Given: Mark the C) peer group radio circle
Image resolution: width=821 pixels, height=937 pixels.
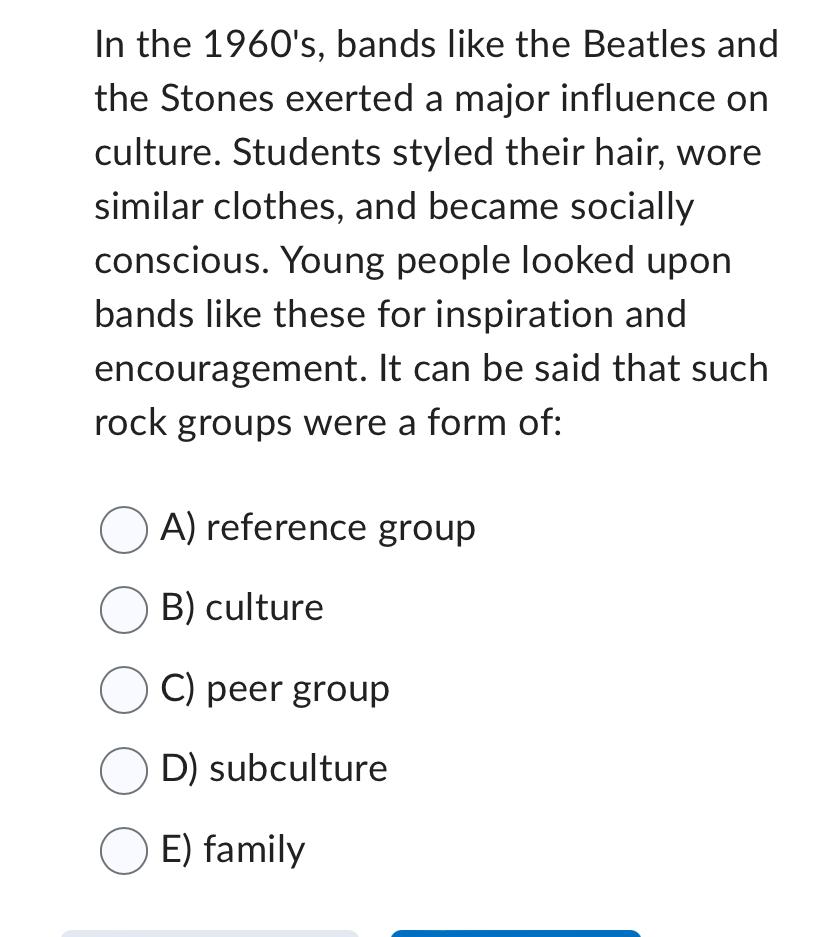Looking at the screenshot, I should (124, 690).
